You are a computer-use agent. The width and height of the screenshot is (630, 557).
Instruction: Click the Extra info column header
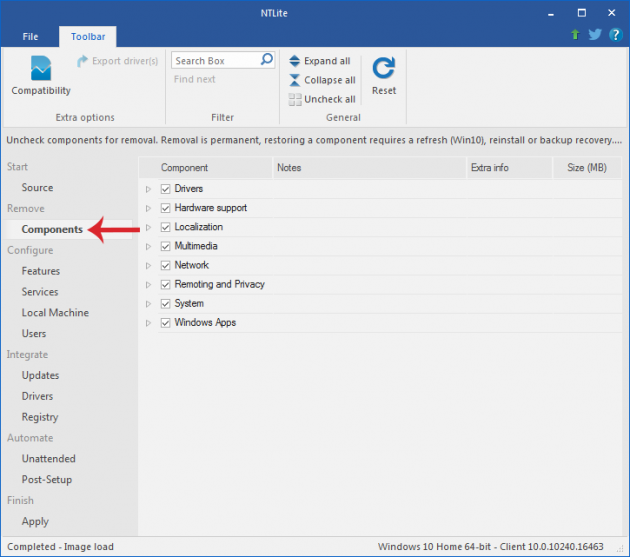point(509,168)
